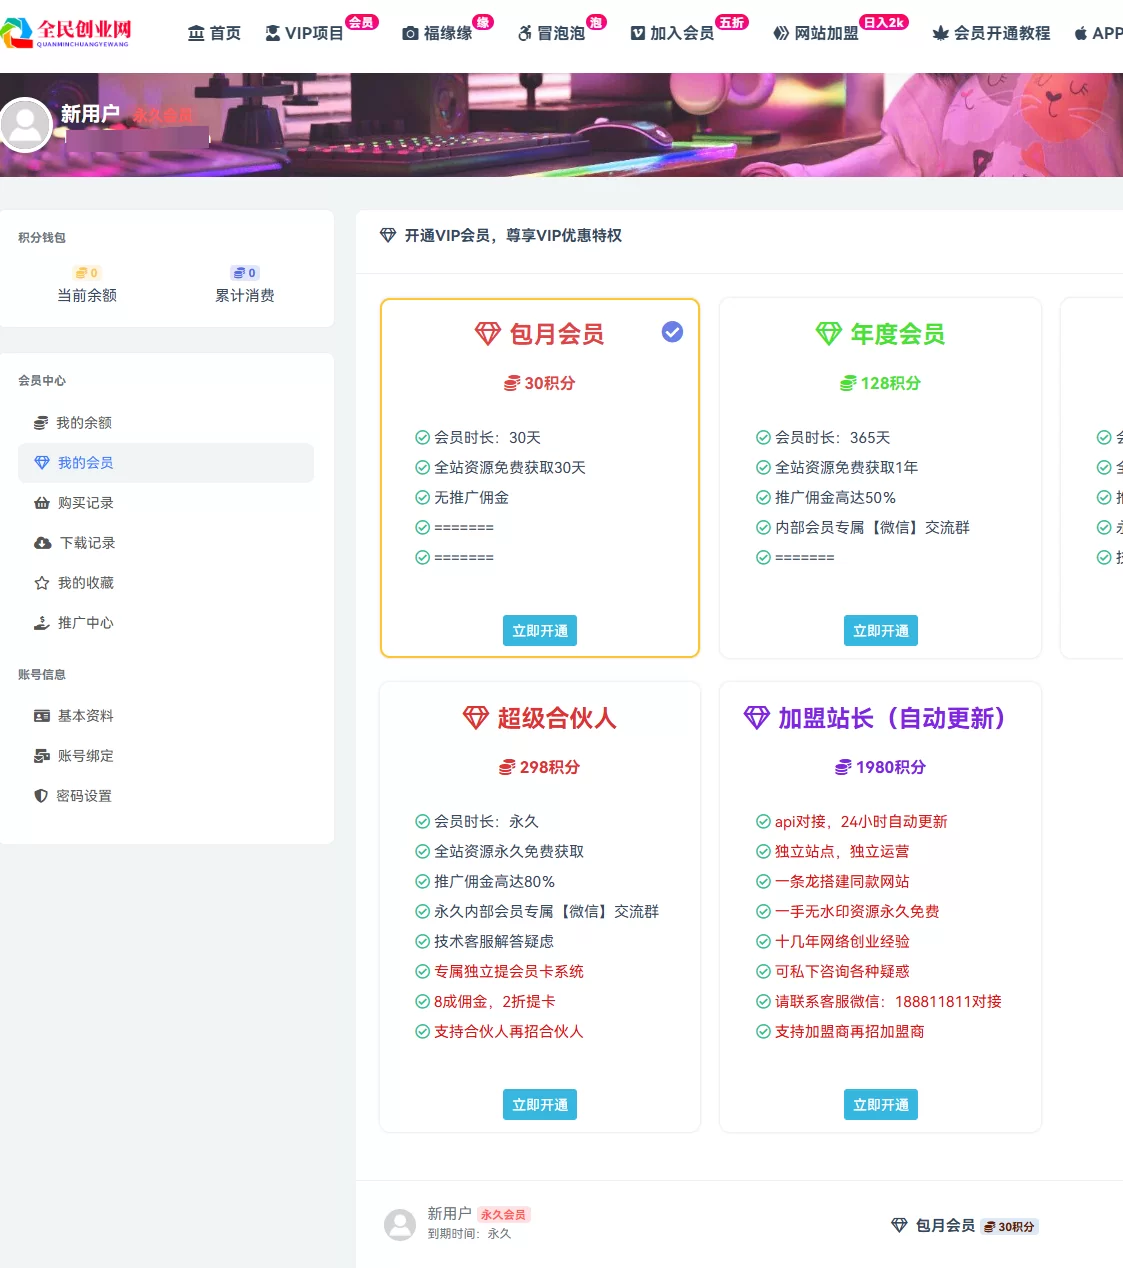Click the shield icon beside 密码设置
Screen dimensions: 1123x1268
click(x=41, y=796)
